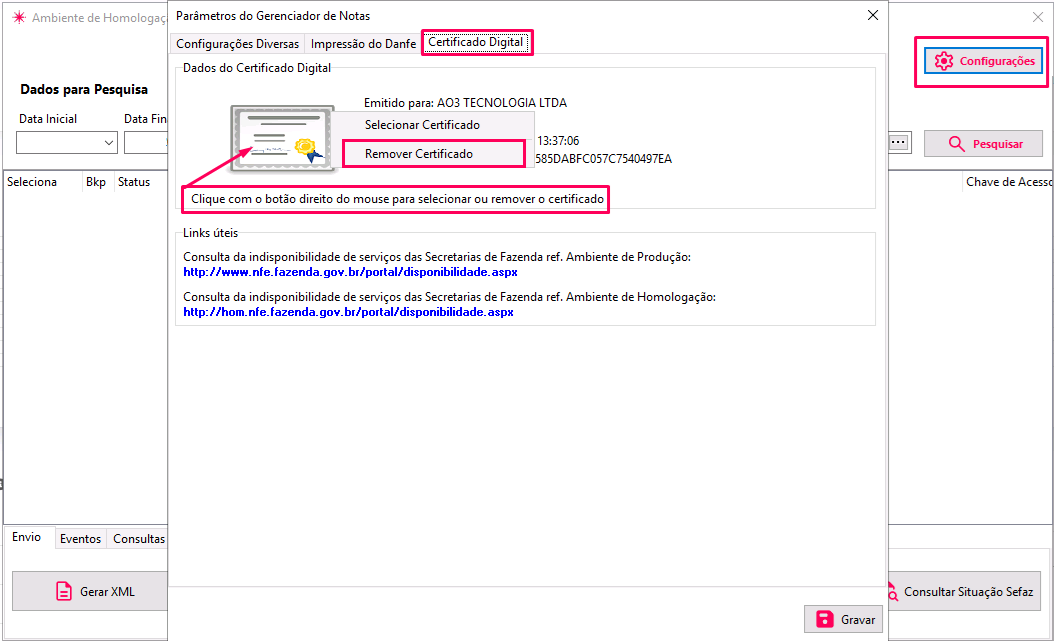Switch to the Envio tab

[27, 537]
